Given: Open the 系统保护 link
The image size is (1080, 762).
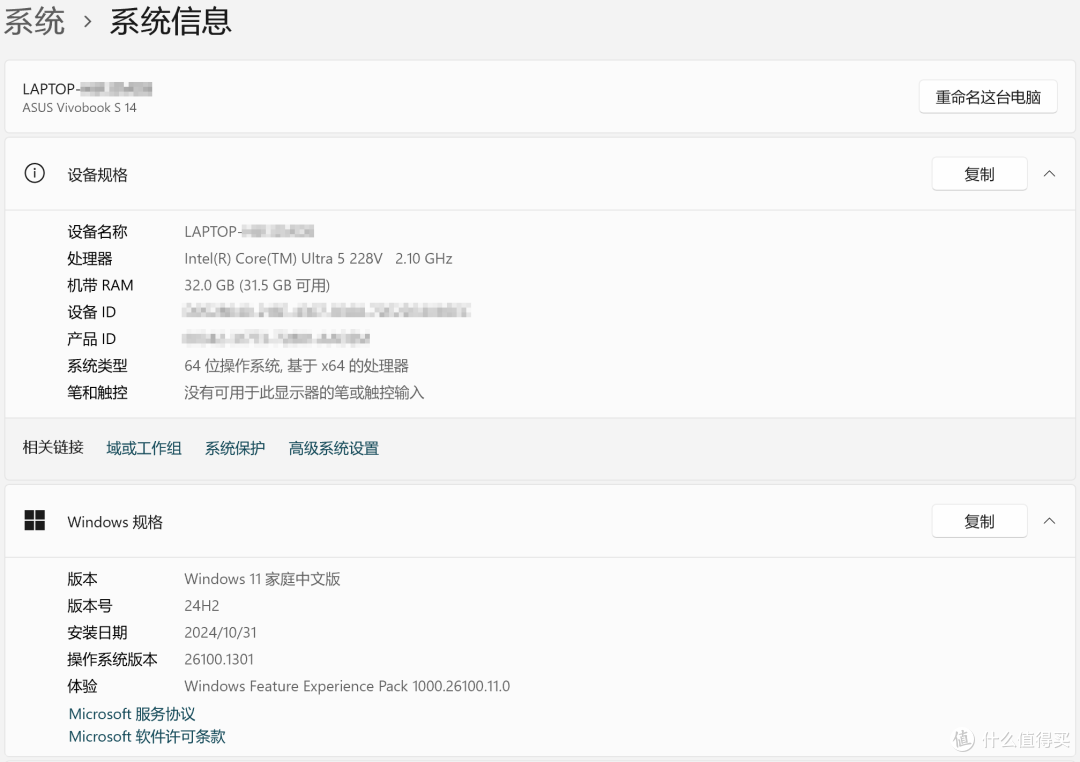Looking at the screenshot, I should (235, 449).
